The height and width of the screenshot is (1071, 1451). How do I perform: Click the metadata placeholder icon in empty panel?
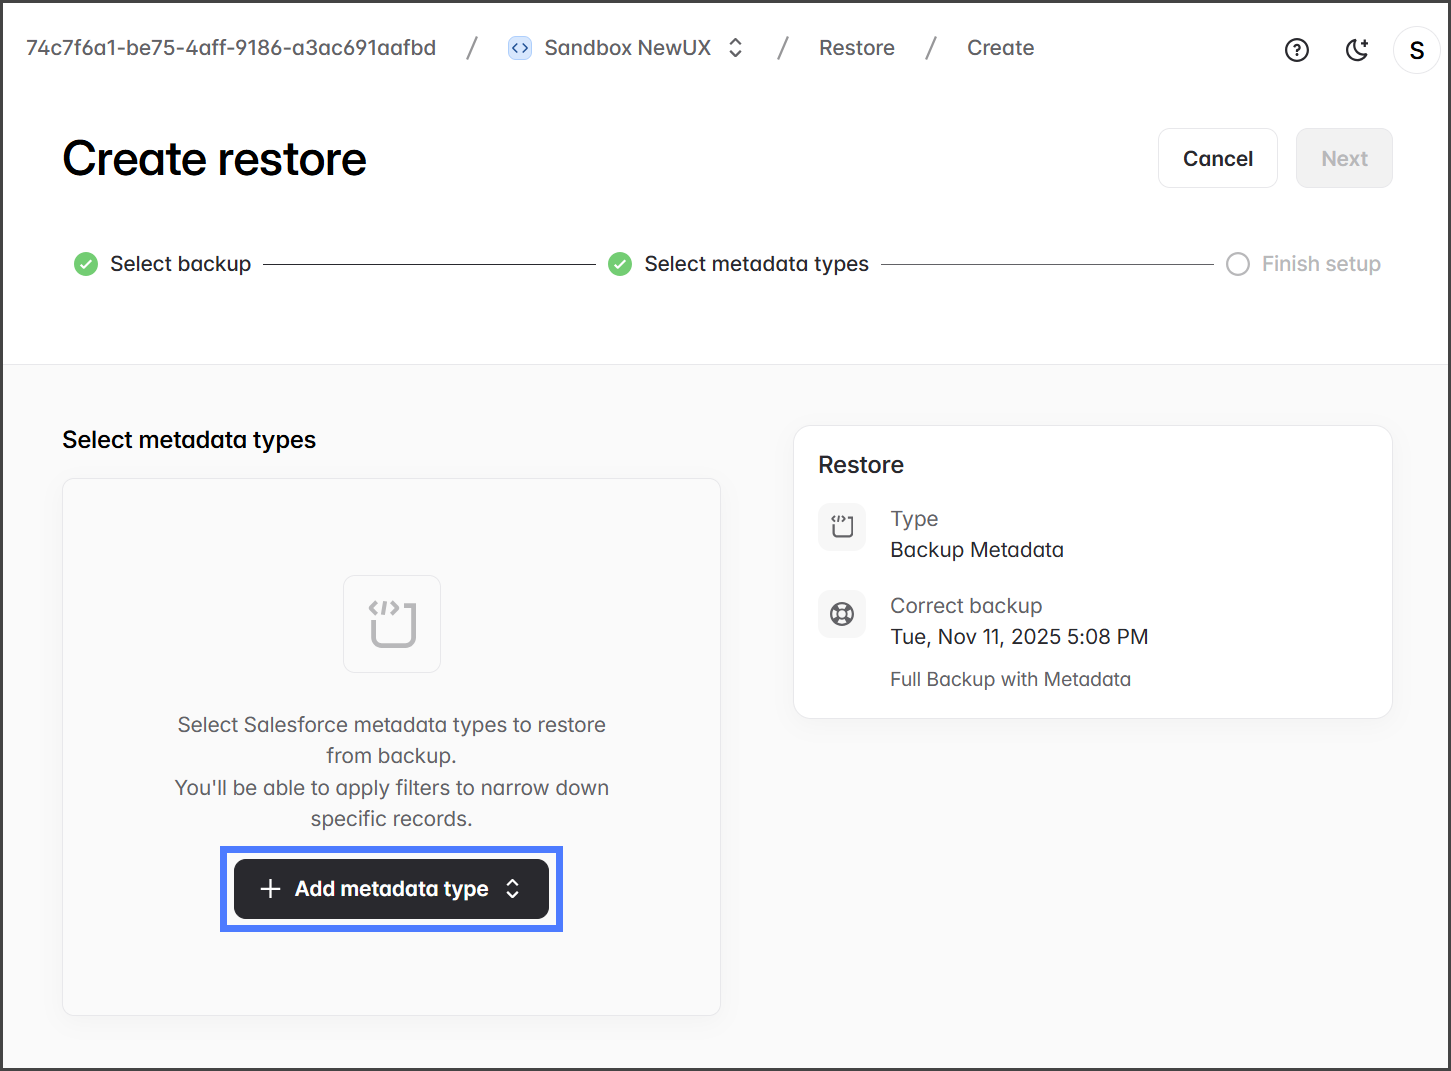tap(392, 624)
